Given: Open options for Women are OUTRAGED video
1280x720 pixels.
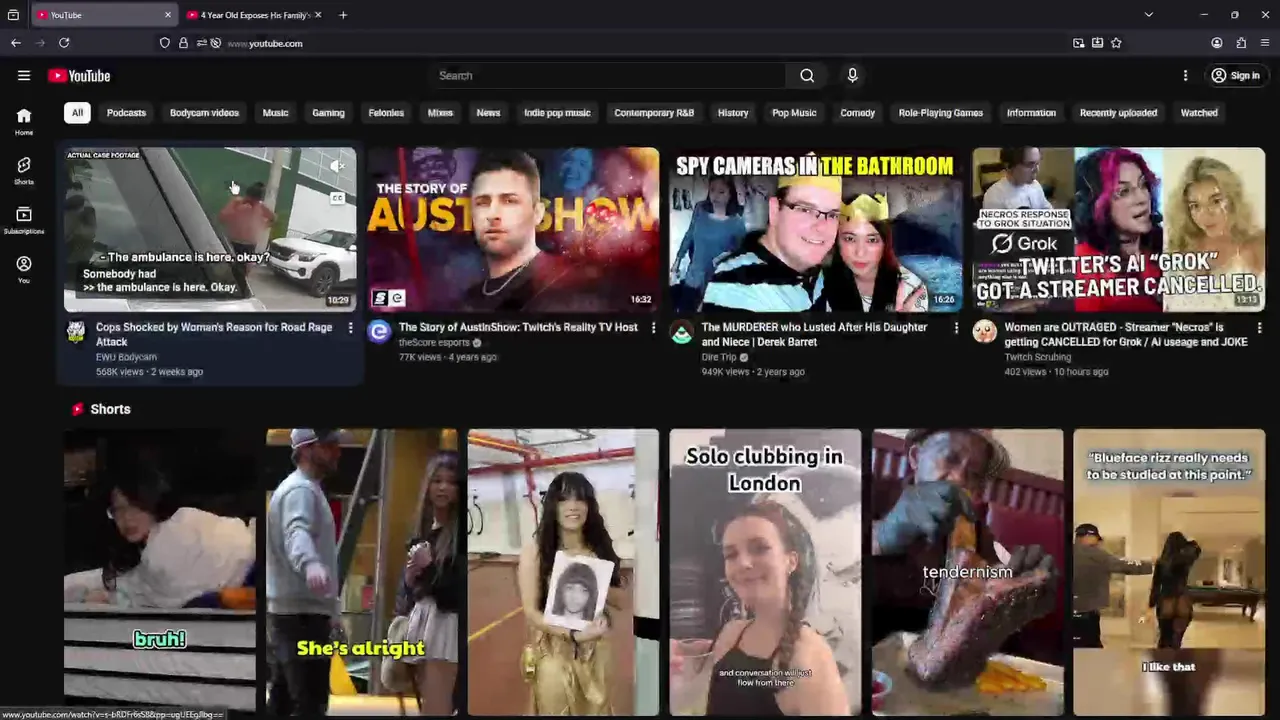Looking at the screenshot, I should [1259, 328].
